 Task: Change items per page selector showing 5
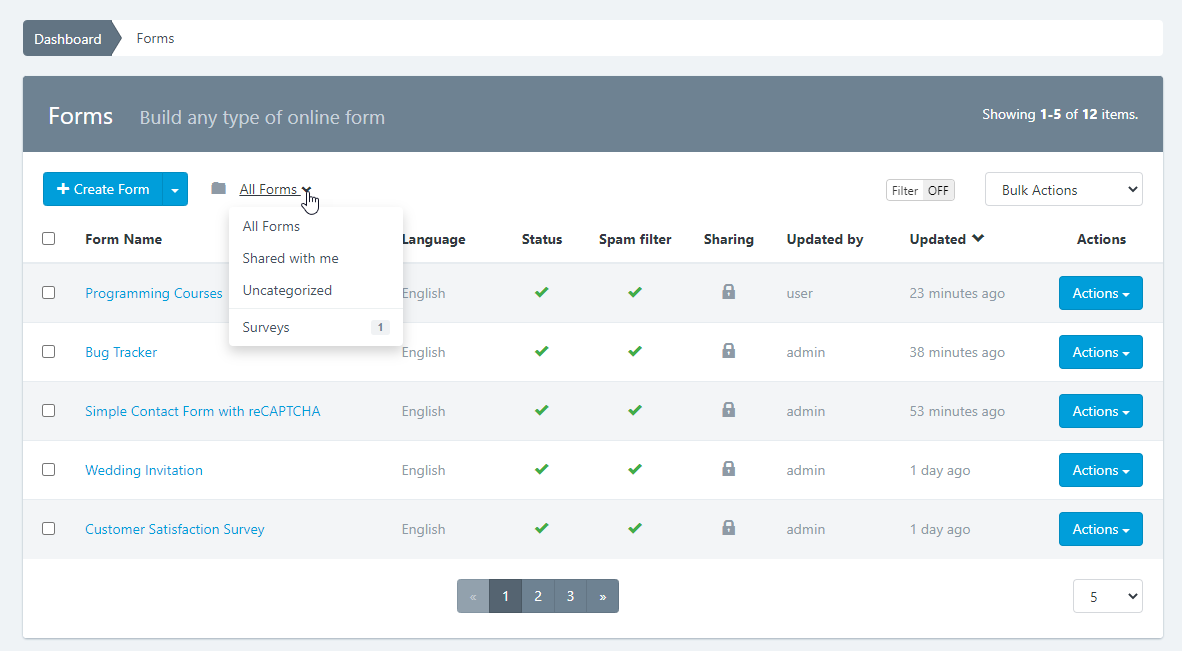1107,596
